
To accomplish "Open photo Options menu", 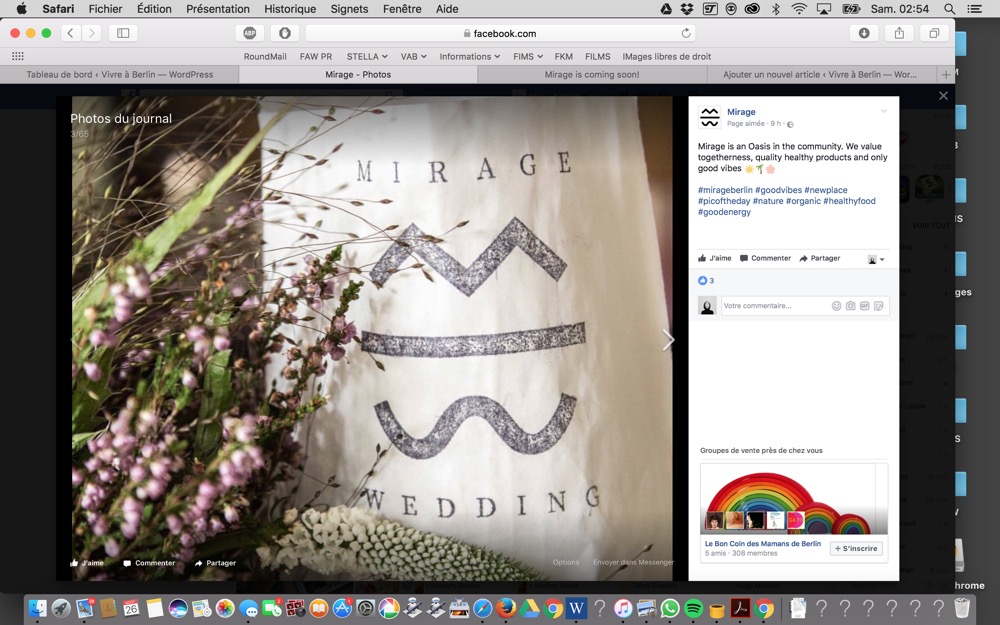I will 566,562.
